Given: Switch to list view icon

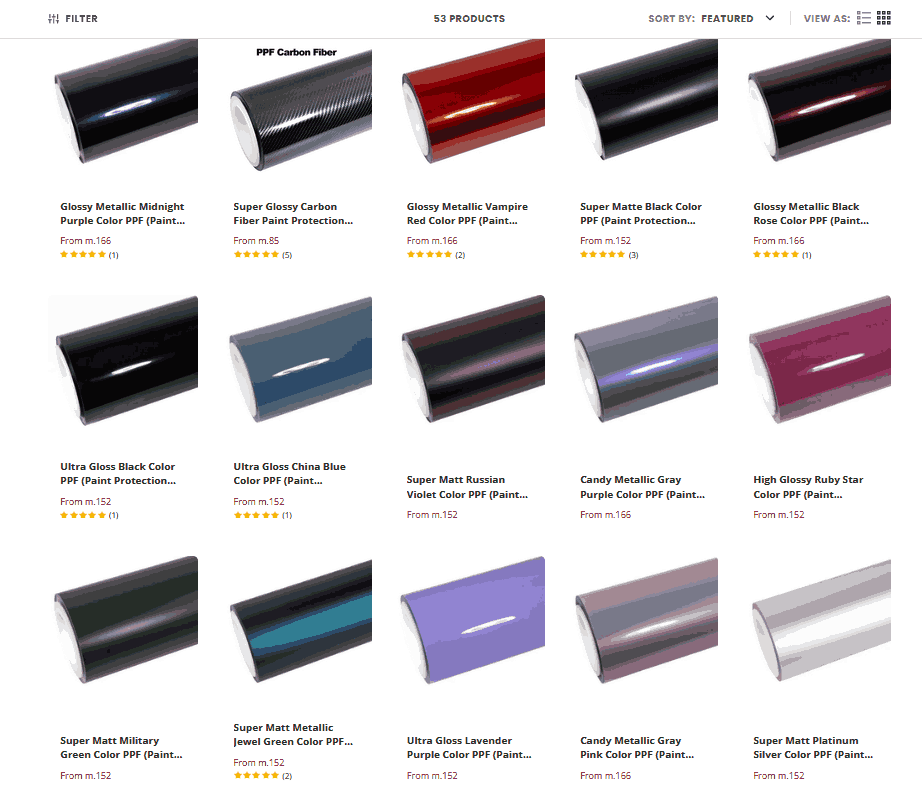Looking at the screenshot, I should (864, 18).
